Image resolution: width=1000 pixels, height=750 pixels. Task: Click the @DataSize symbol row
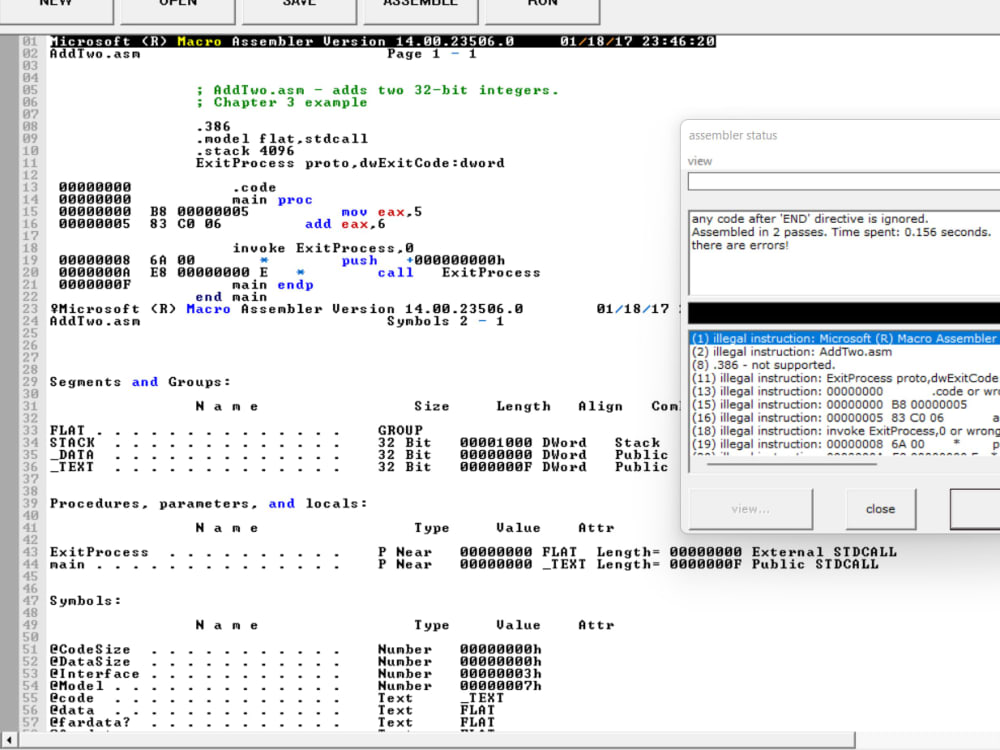296,661
